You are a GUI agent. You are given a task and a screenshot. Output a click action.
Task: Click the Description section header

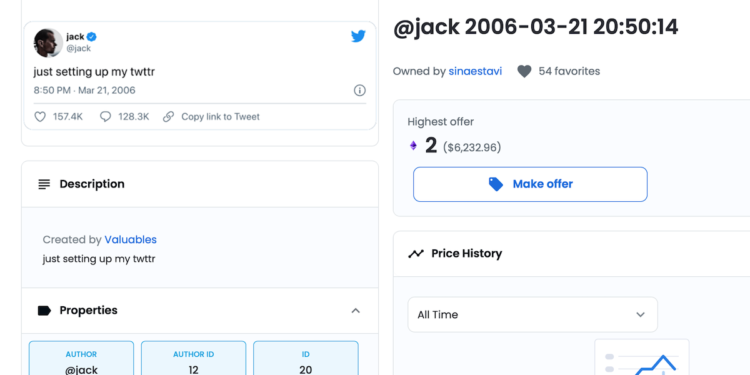tap(200, 184)
